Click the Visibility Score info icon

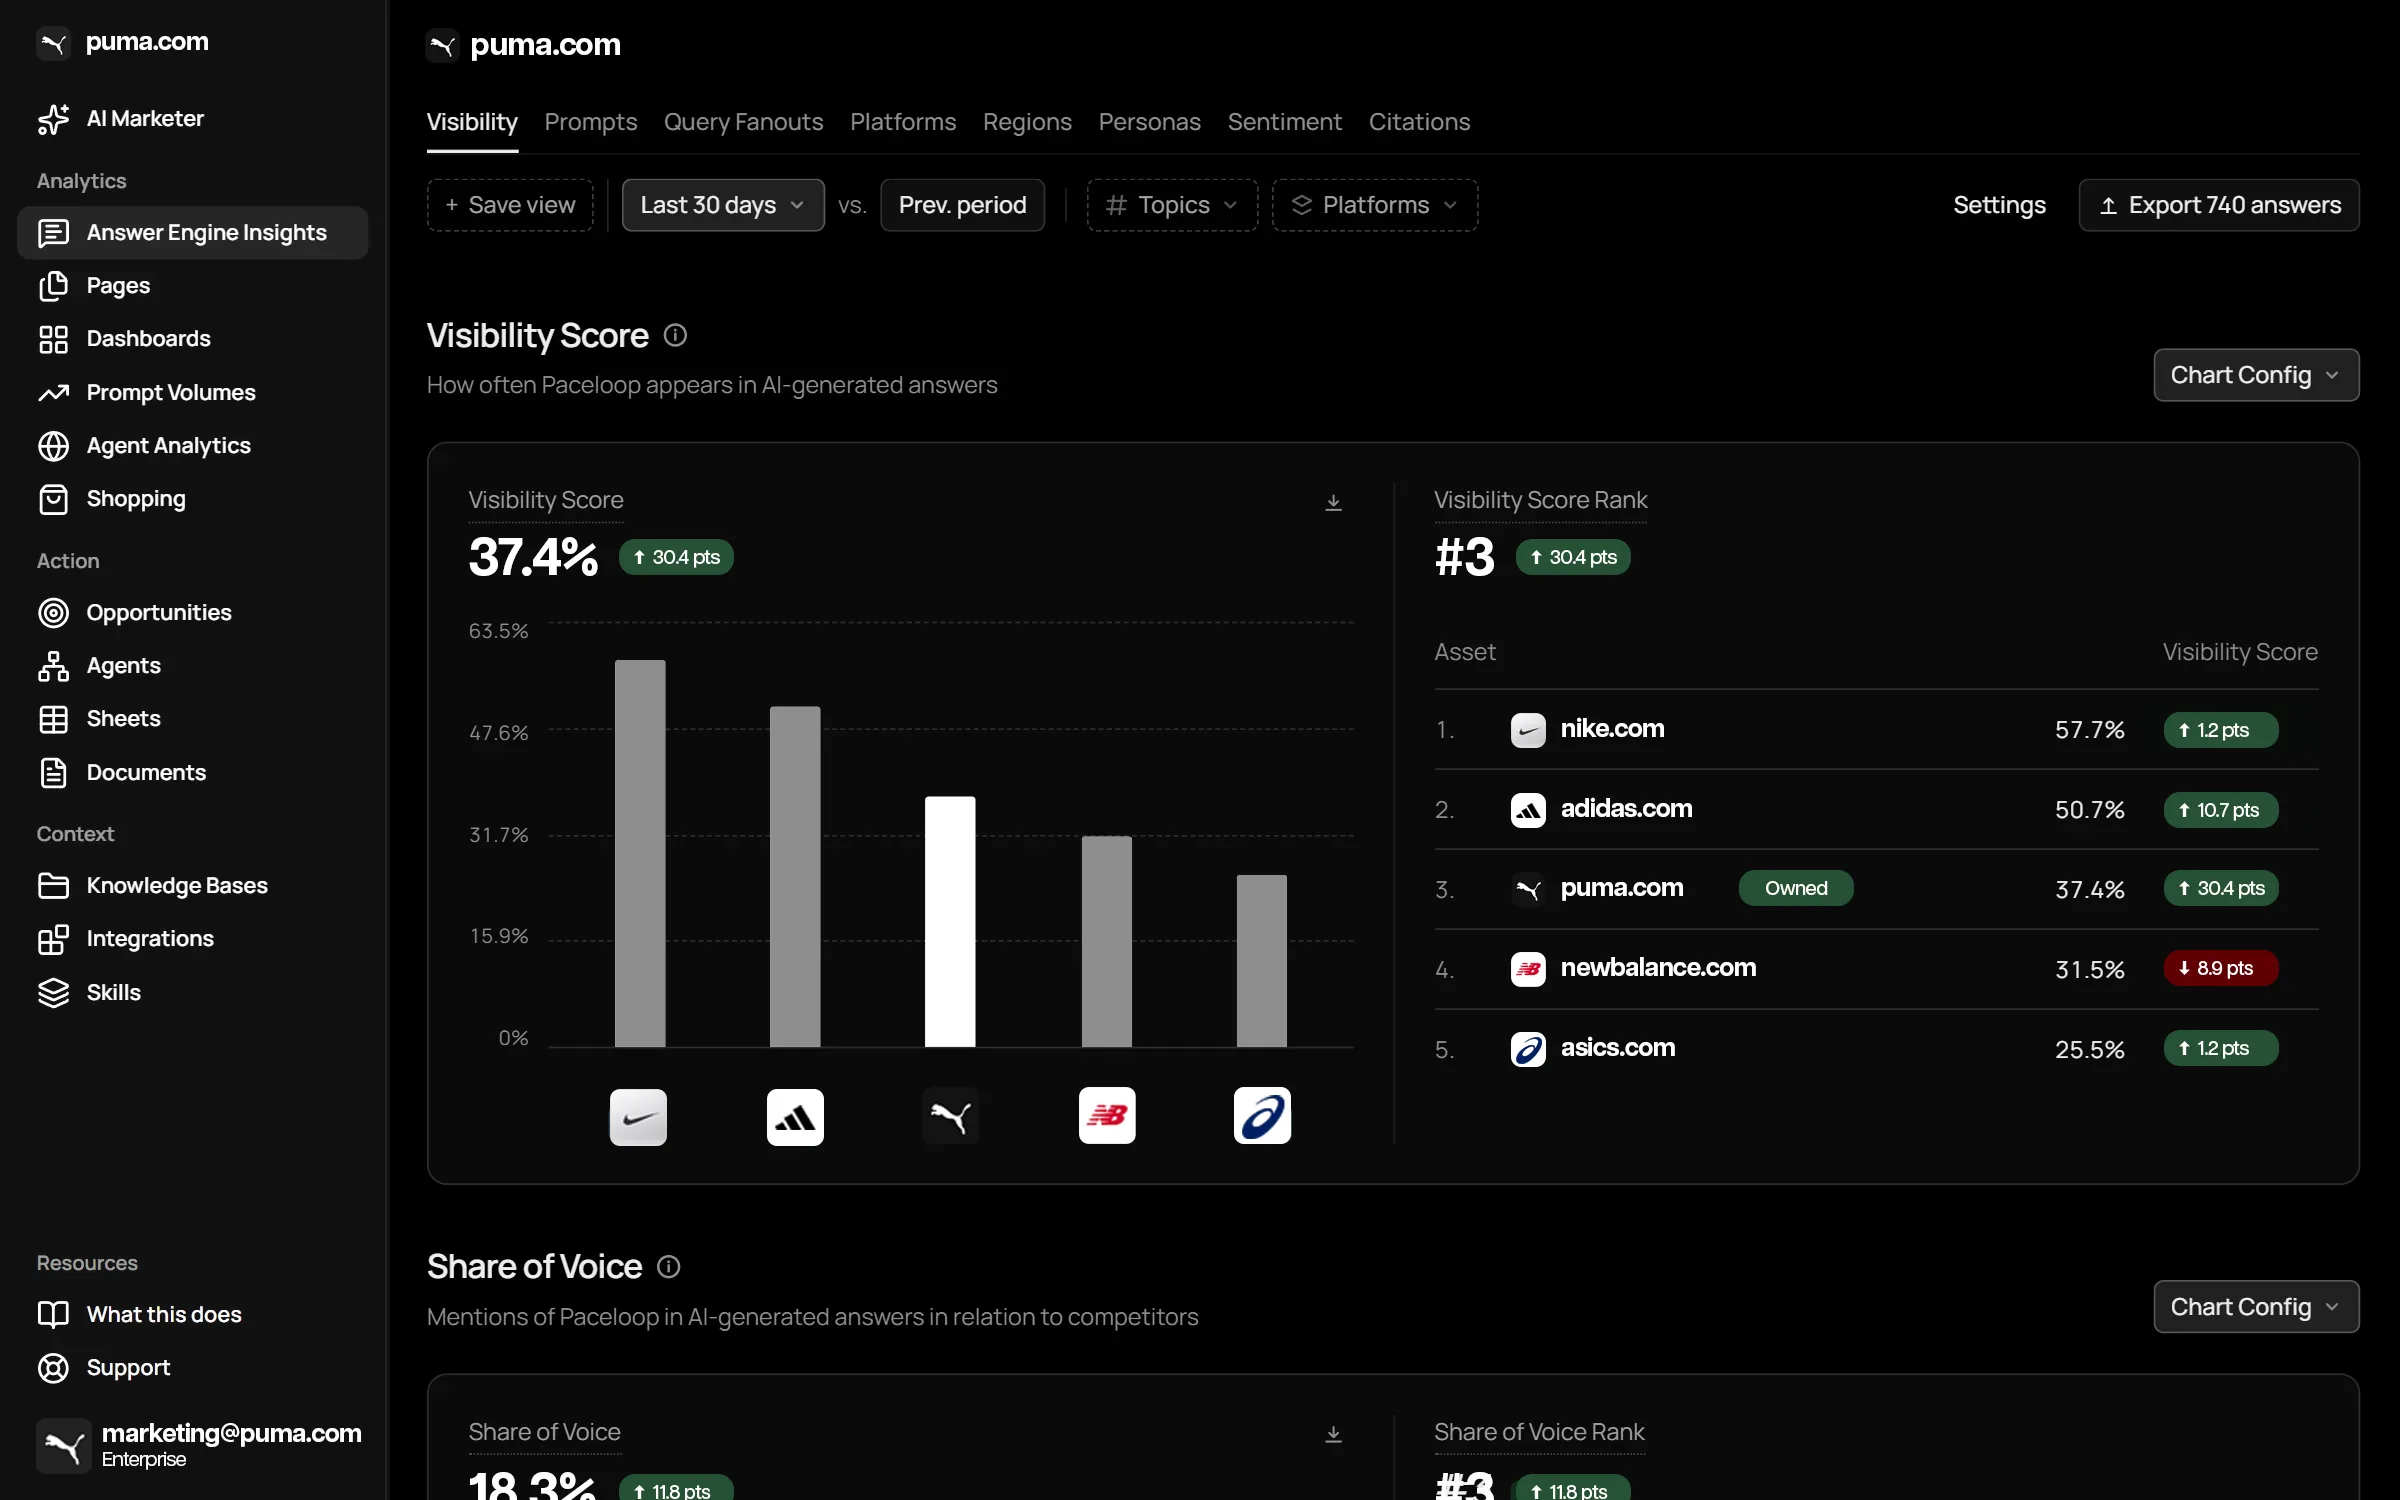pos(675,336)
